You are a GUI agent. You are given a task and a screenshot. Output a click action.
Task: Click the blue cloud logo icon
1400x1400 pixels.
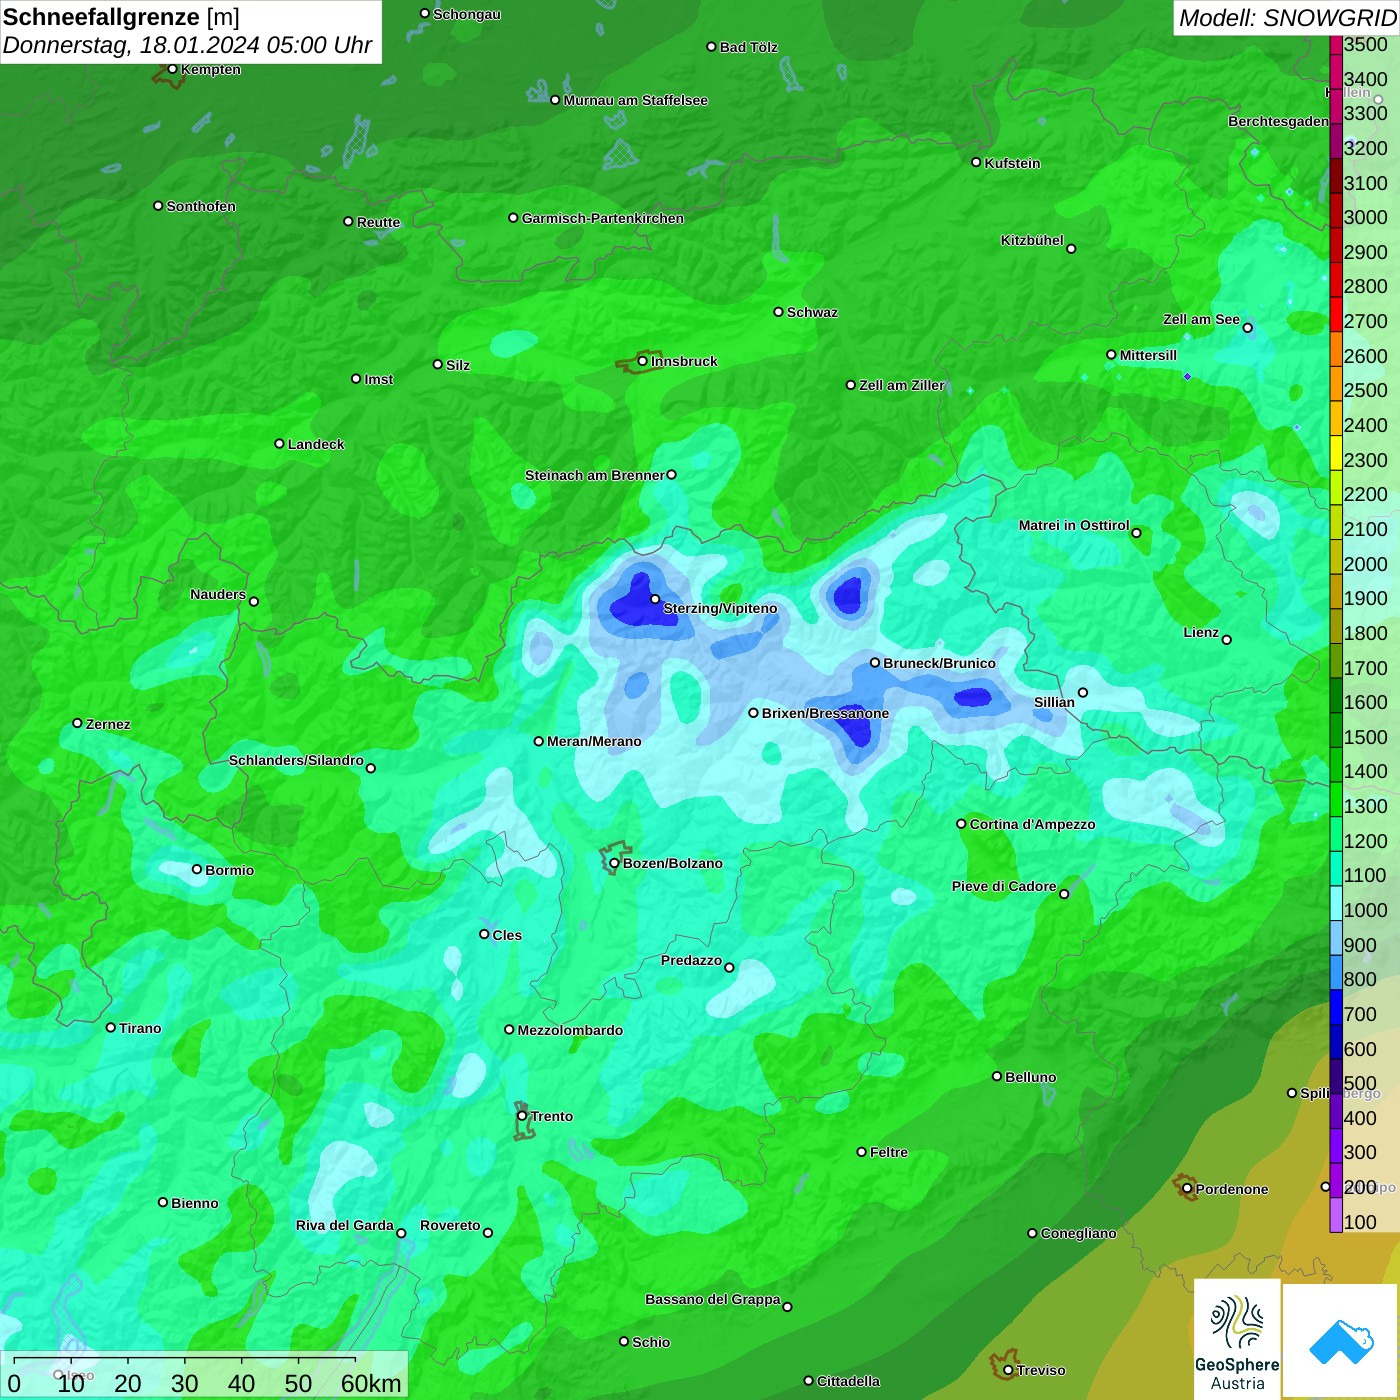point(1341,1341)
